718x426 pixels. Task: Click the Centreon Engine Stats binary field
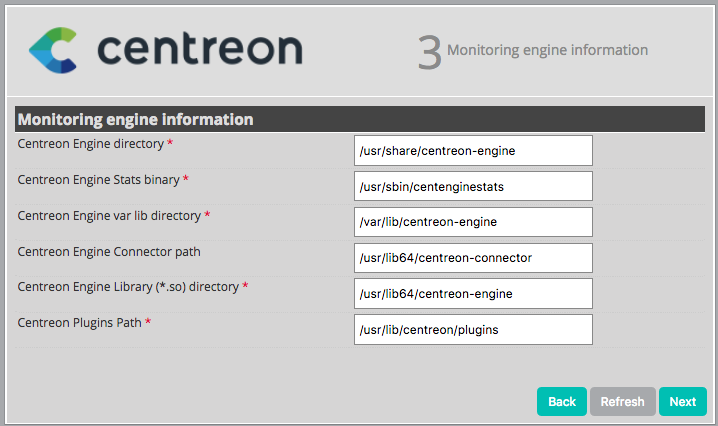coord(473,186)
